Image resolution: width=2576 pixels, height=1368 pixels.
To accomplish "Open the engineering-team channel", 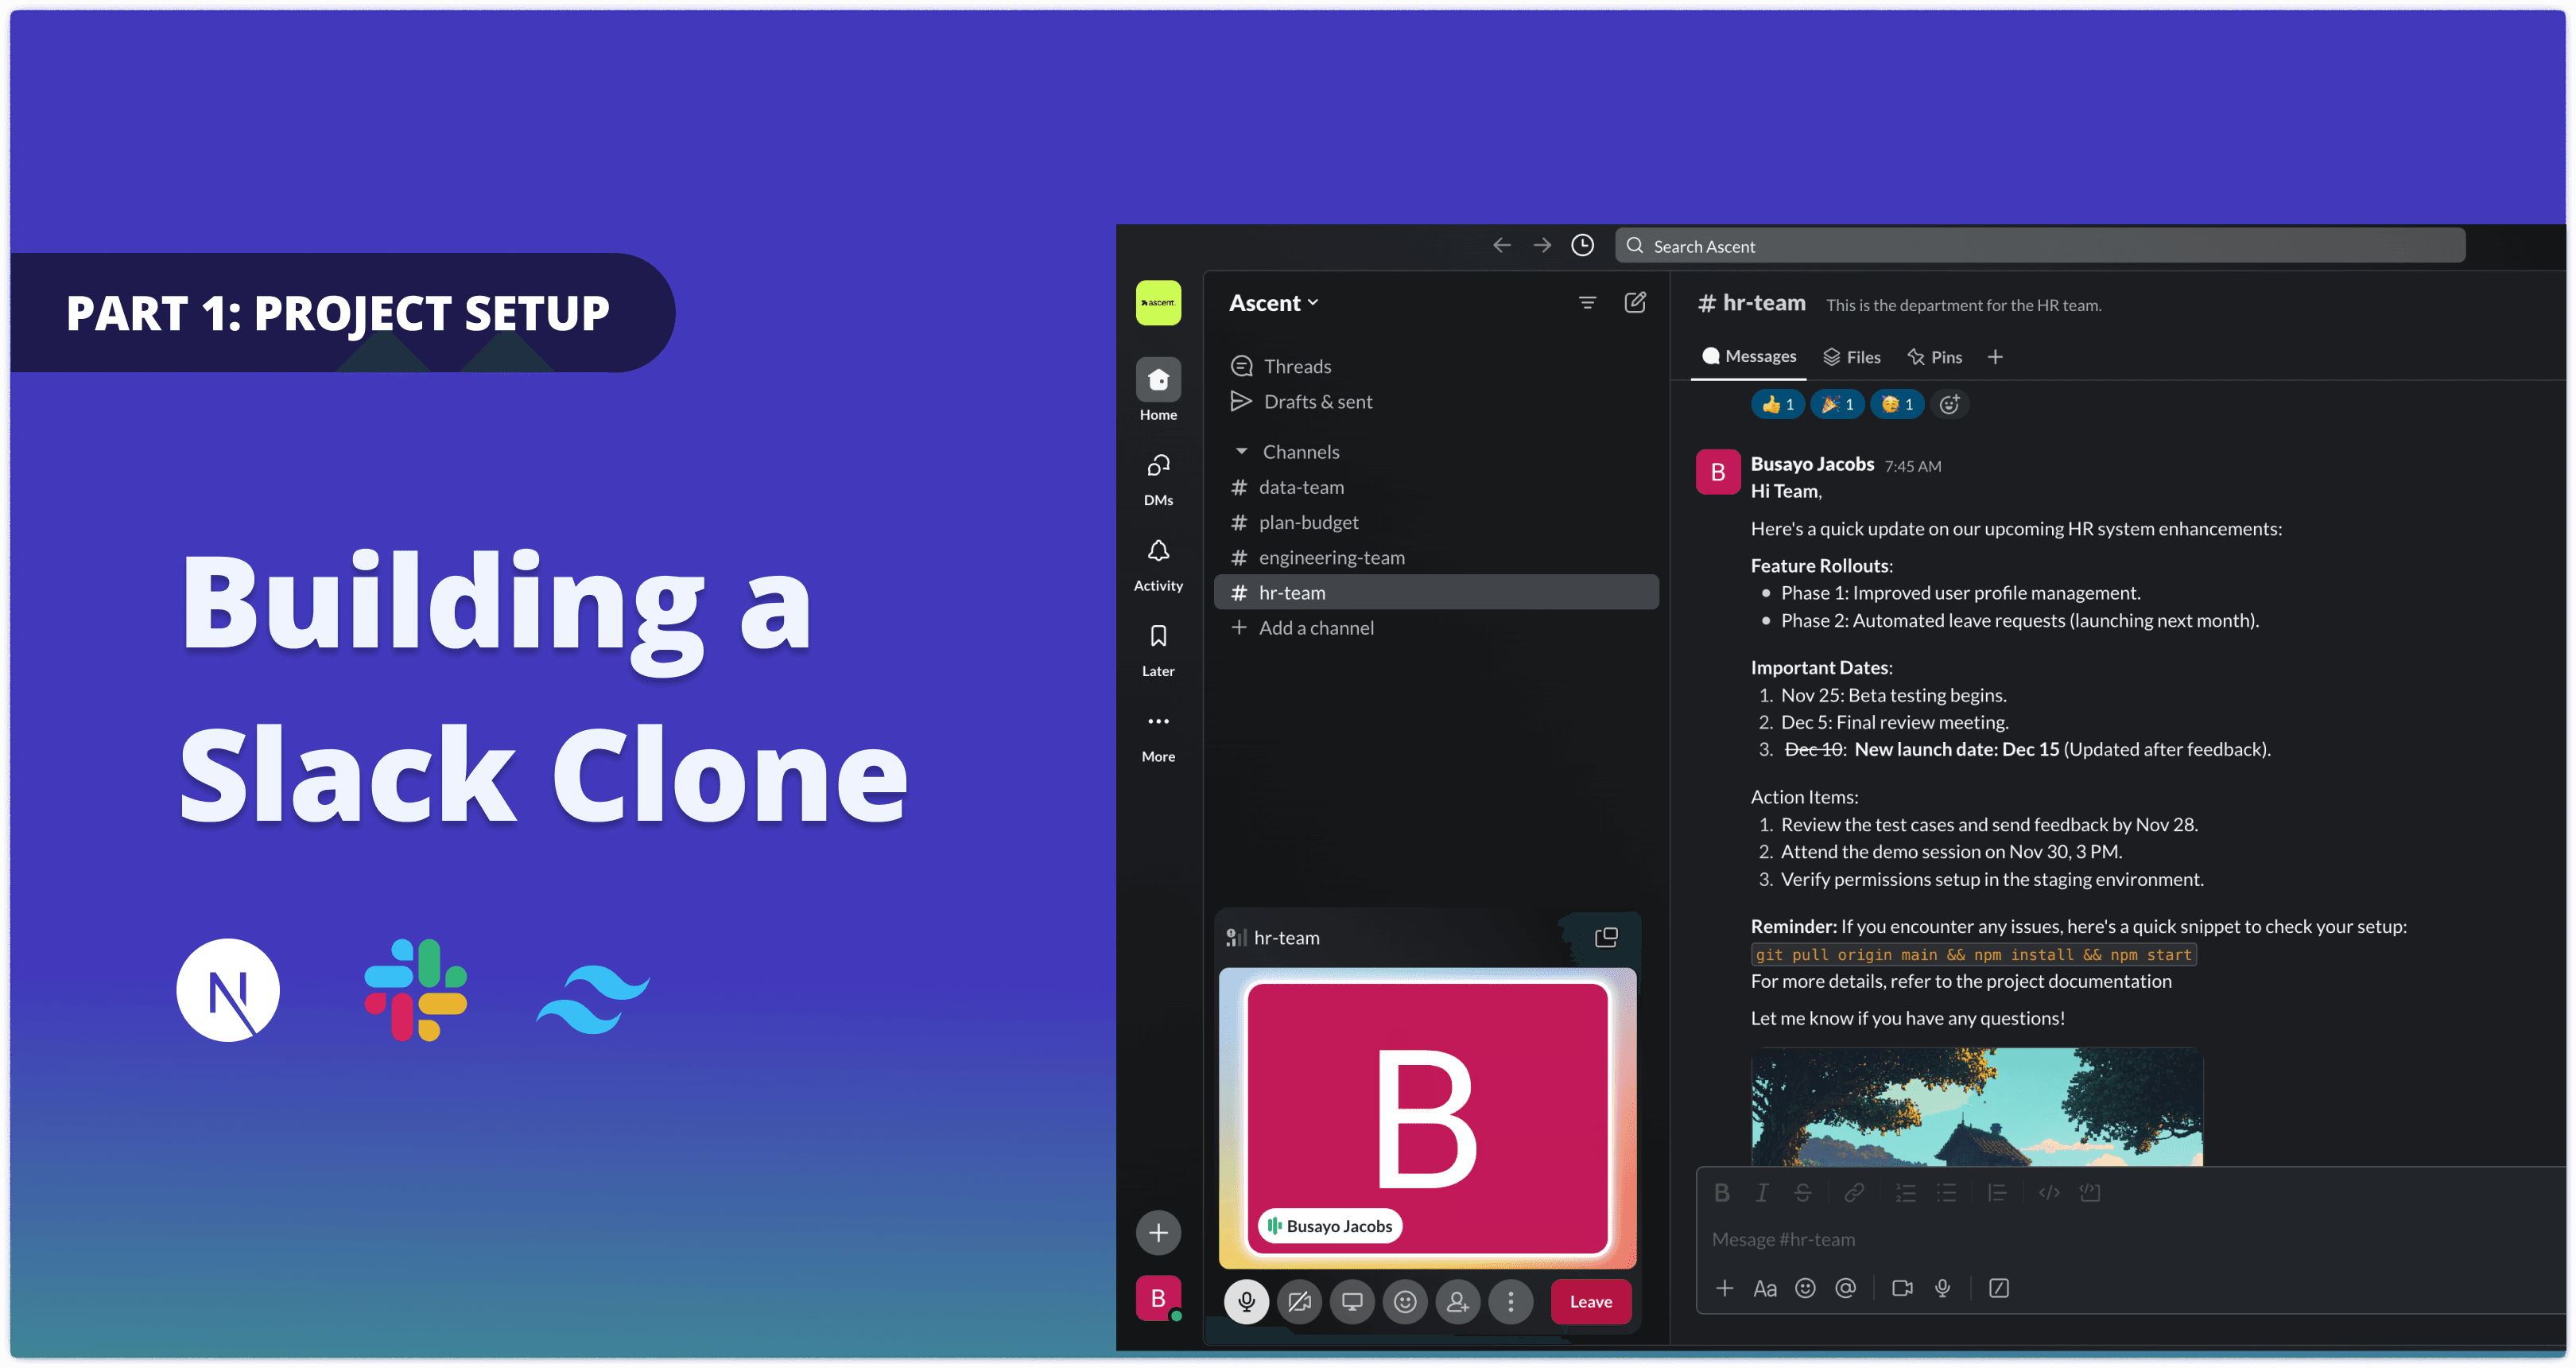I will point(1436,557).
